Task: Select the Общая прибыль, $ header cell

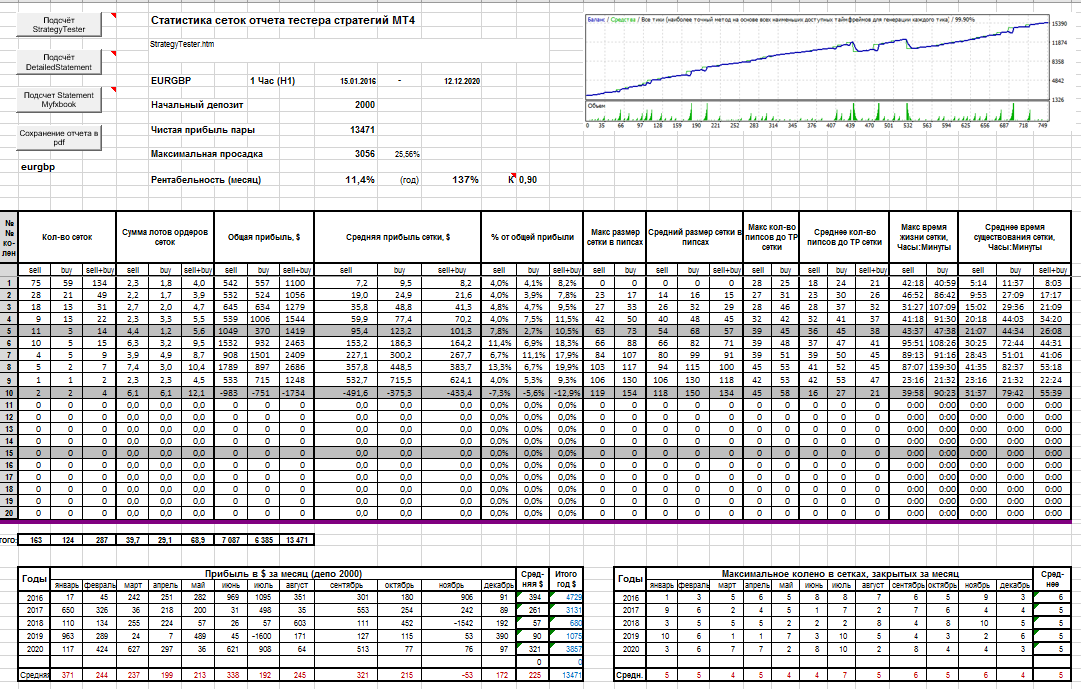Action: tap(263, 237)
